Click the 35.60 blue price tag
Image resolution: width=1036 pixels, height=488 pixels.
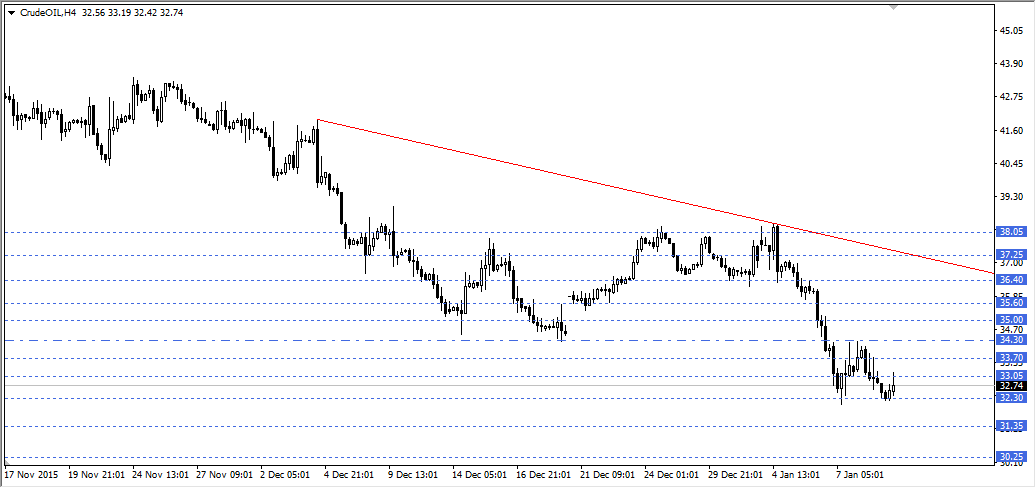coord(1011,303)
